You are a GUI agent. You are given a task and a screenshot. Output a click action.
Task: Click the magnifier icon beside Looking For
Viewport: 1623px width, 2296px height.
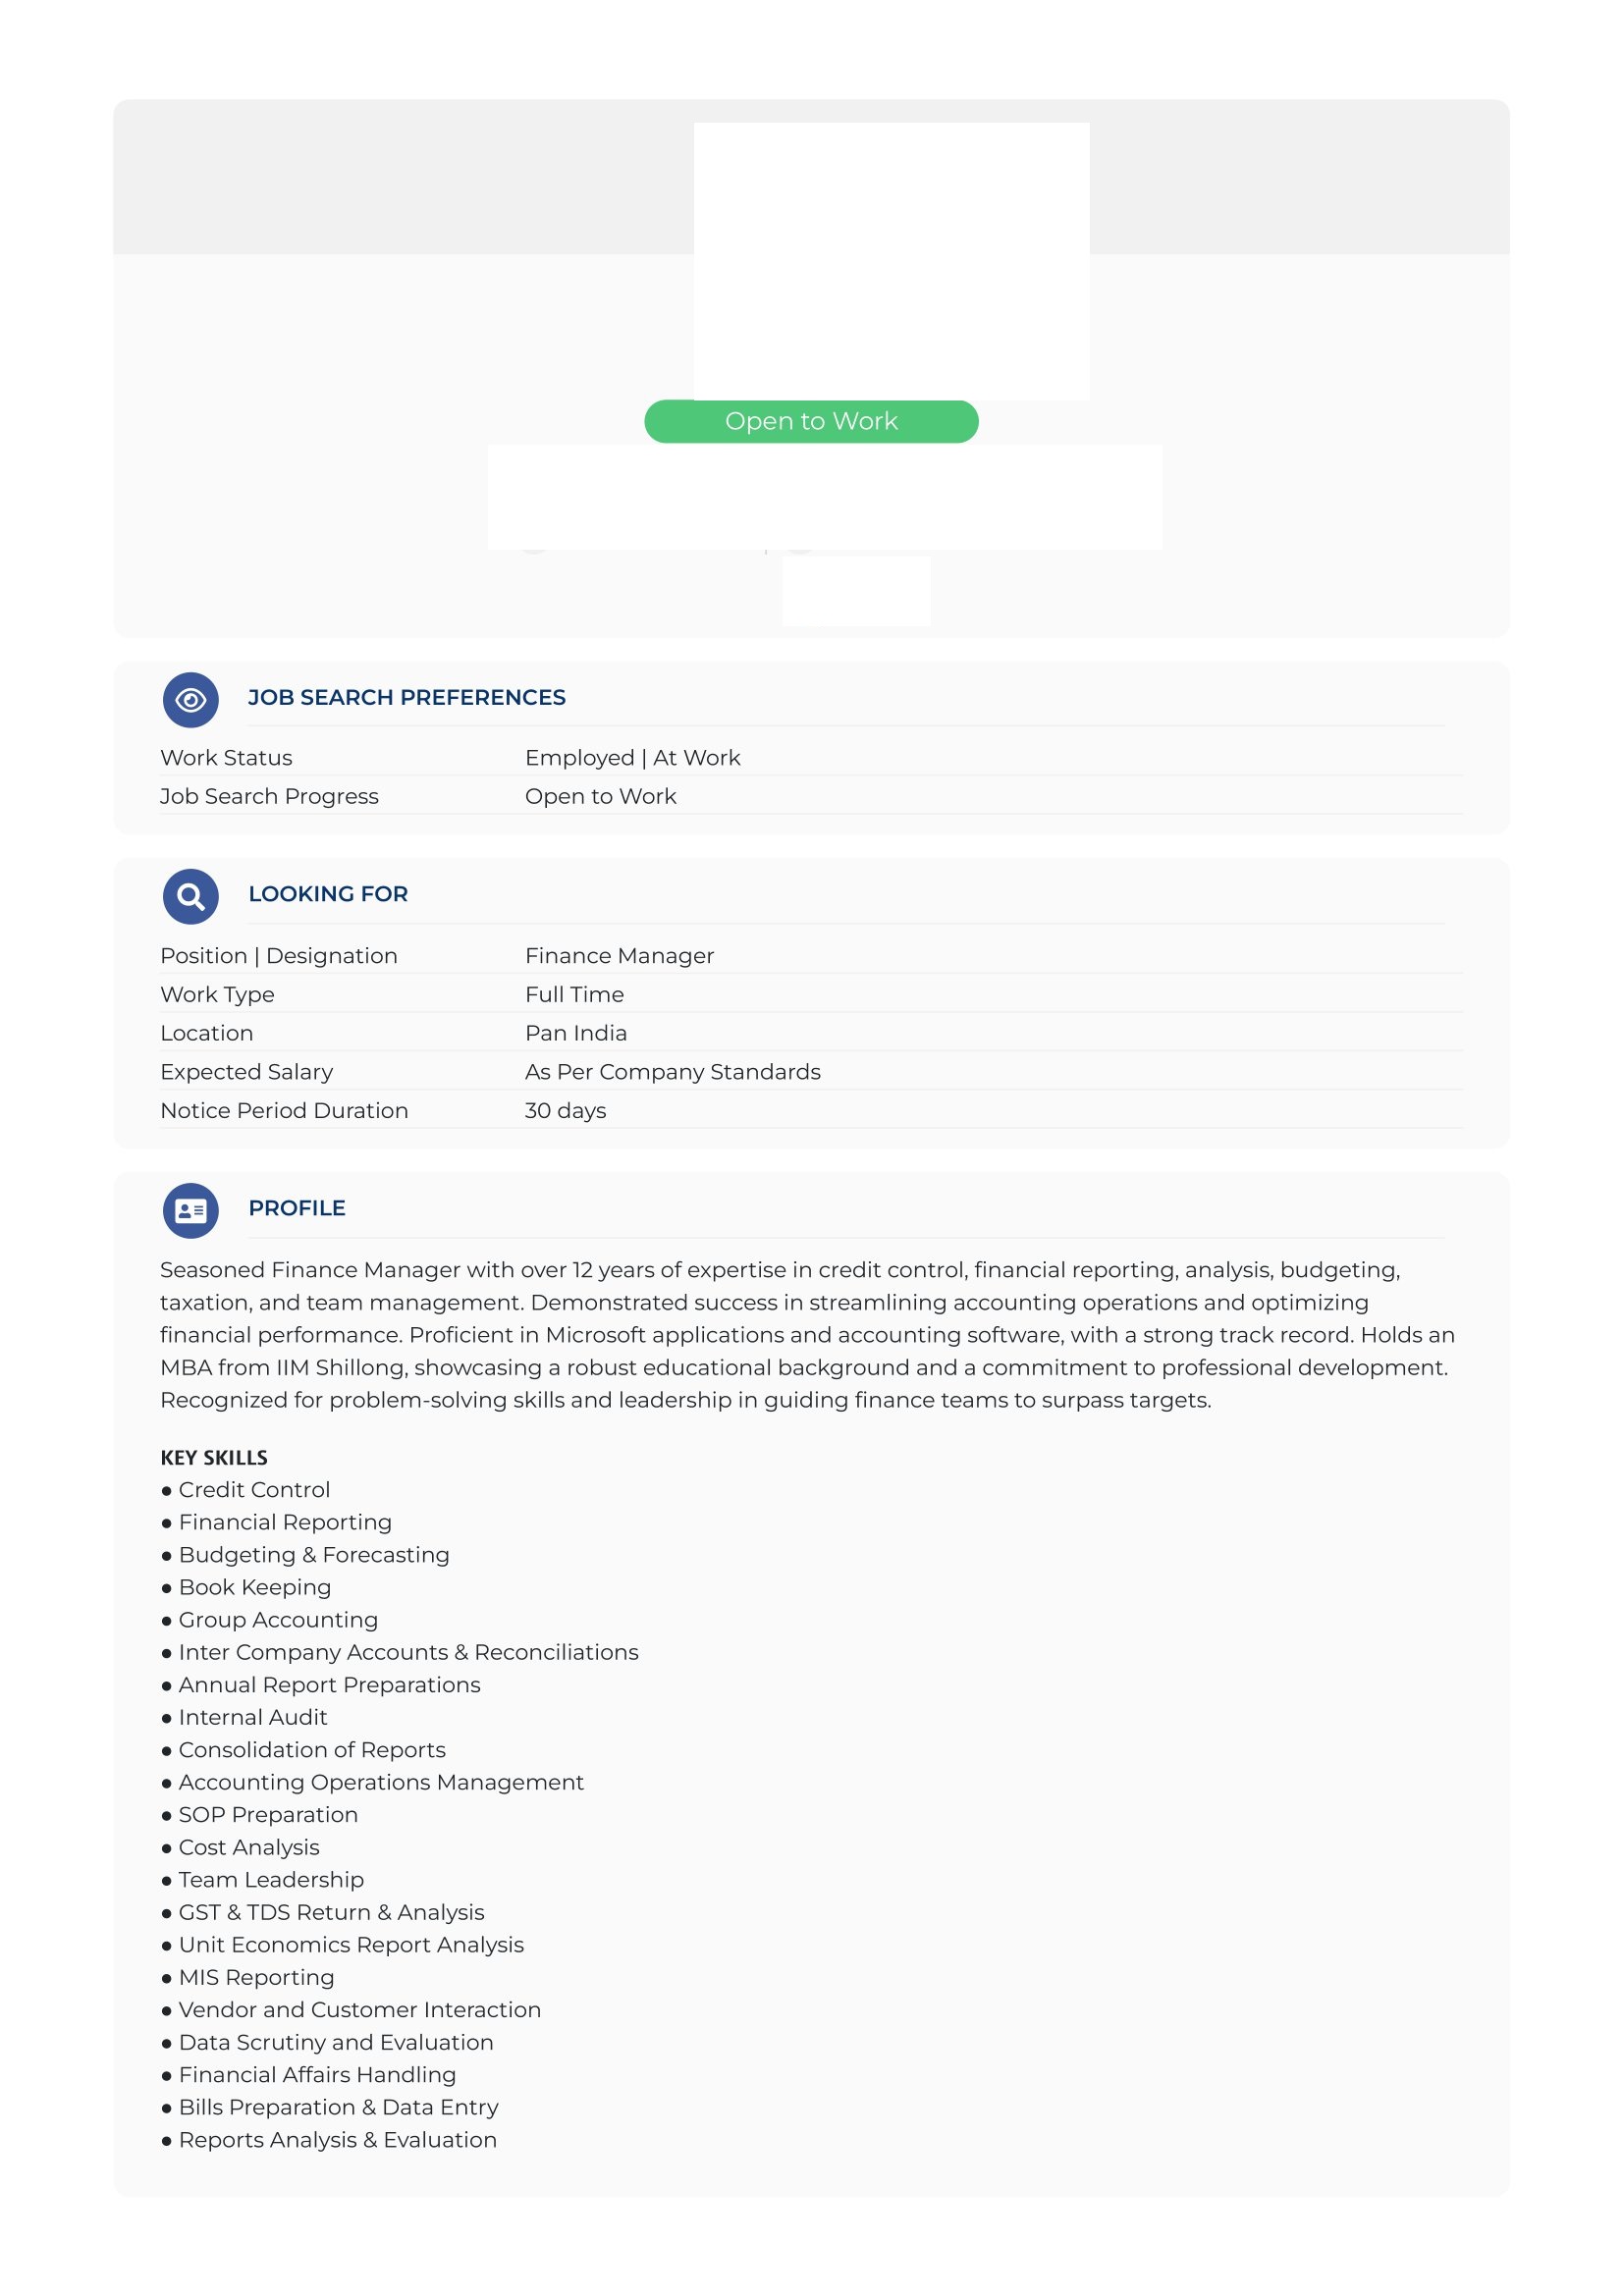[190, 896]
